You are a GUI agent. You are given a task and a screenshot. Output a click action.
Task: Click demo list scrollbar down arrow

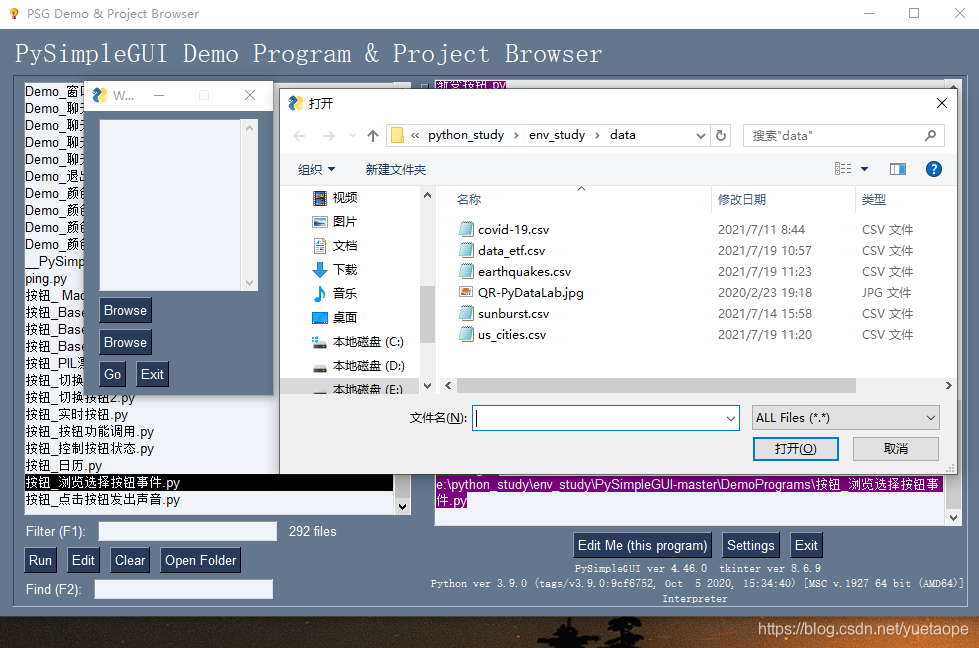(403, 507)
